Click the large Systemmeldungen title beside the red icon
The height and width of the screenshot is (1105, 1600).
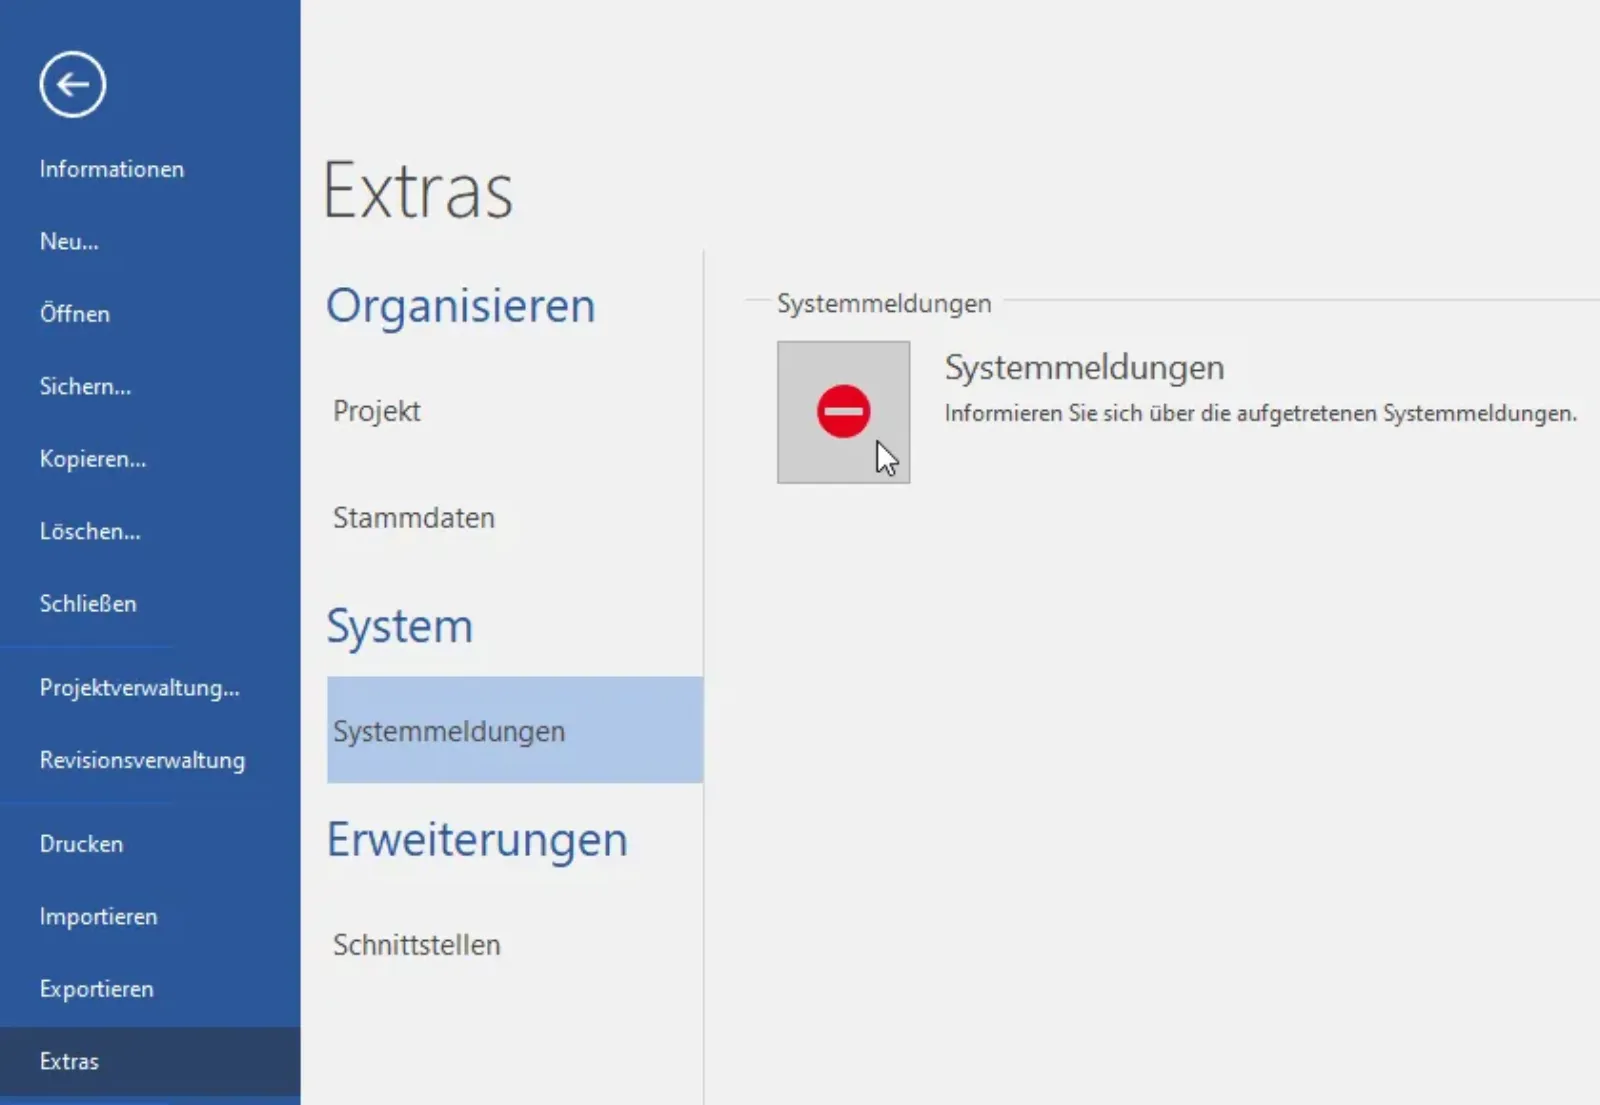[1085, 368]
